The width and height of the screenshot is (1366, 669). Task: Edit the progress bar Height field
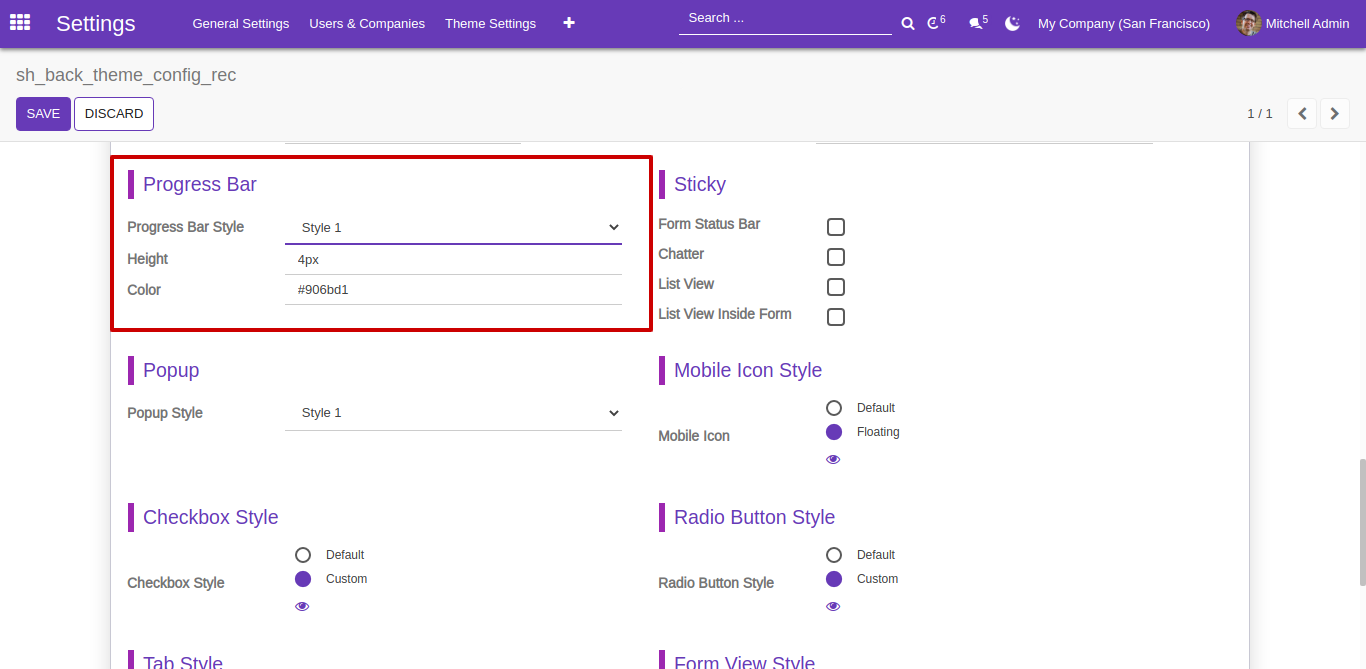click(x=453, y=260)
